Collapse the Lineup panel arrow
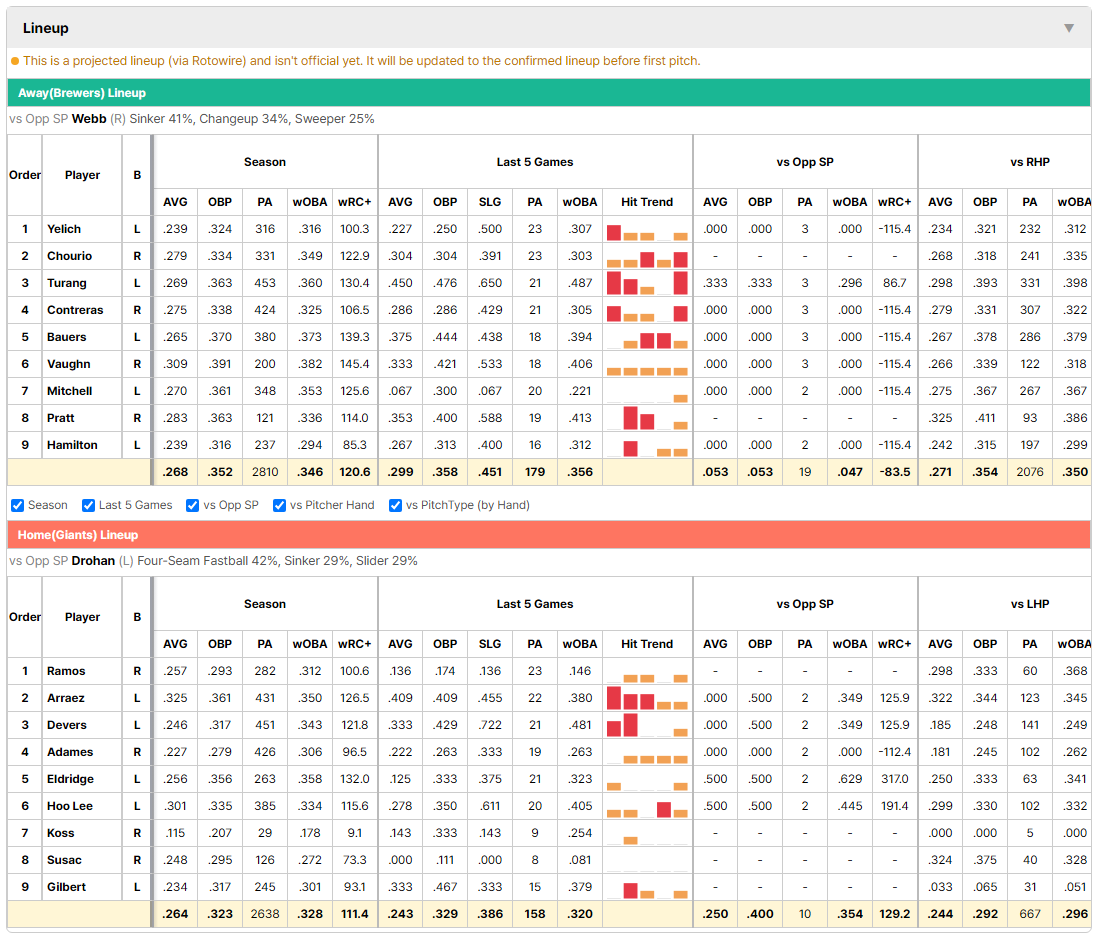The width and height of the screenshot is (1098, 939). [1069, 28]
